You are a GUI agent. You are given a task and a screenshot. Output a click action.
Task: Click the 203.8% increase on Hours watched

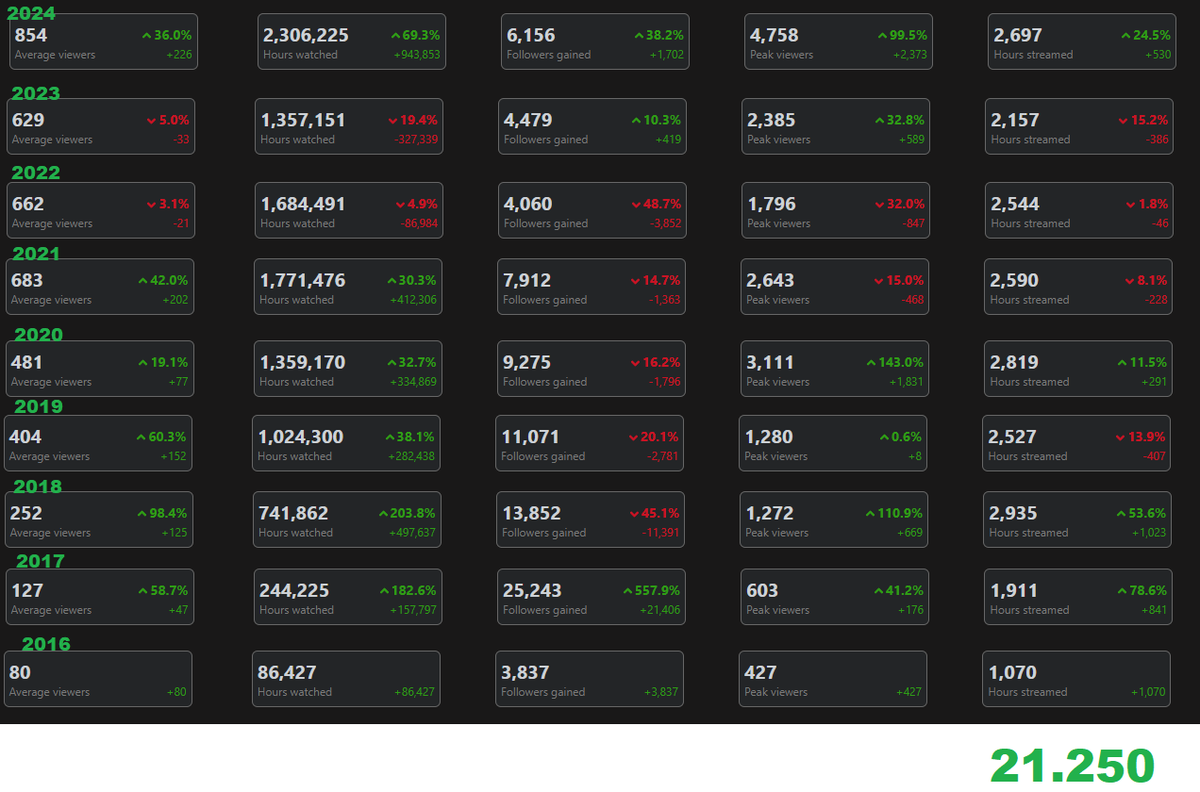coord(407,513)
